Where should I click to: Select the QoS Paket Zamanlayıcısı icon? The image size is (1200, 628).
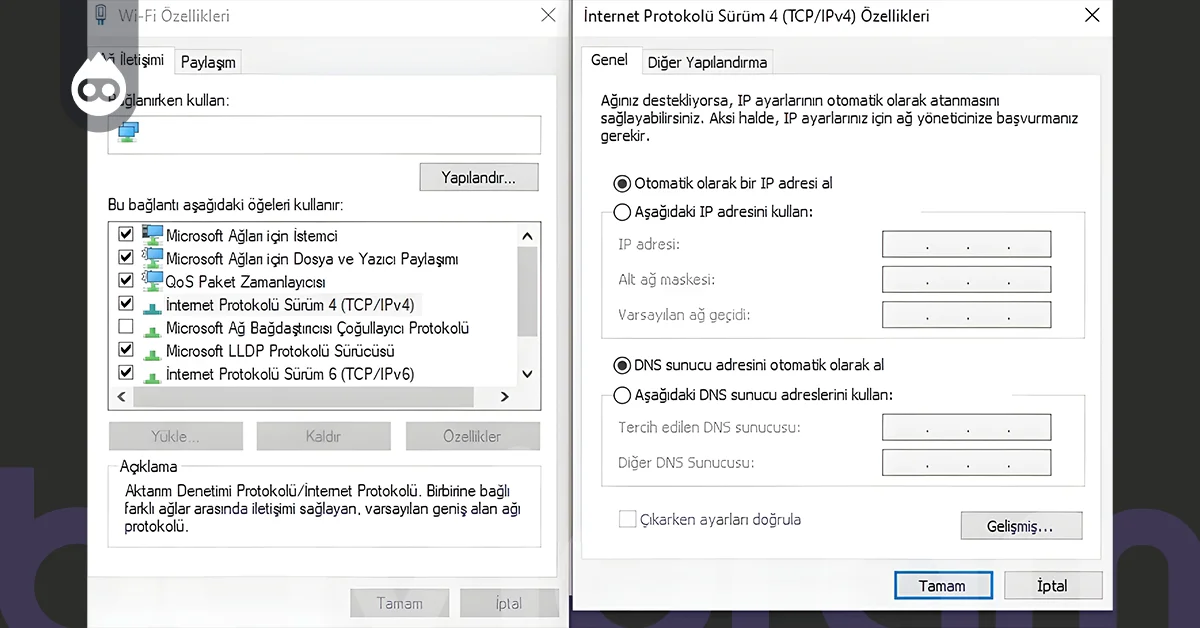[x=152, y=280]
